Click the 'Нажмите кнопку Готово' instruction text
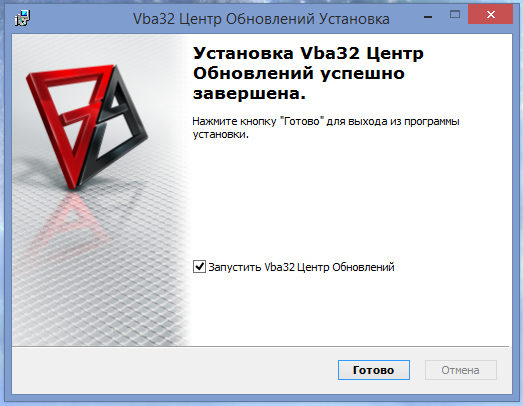This screenshot has height=406, width=523. pyautogui.click(x=326, y=127)
